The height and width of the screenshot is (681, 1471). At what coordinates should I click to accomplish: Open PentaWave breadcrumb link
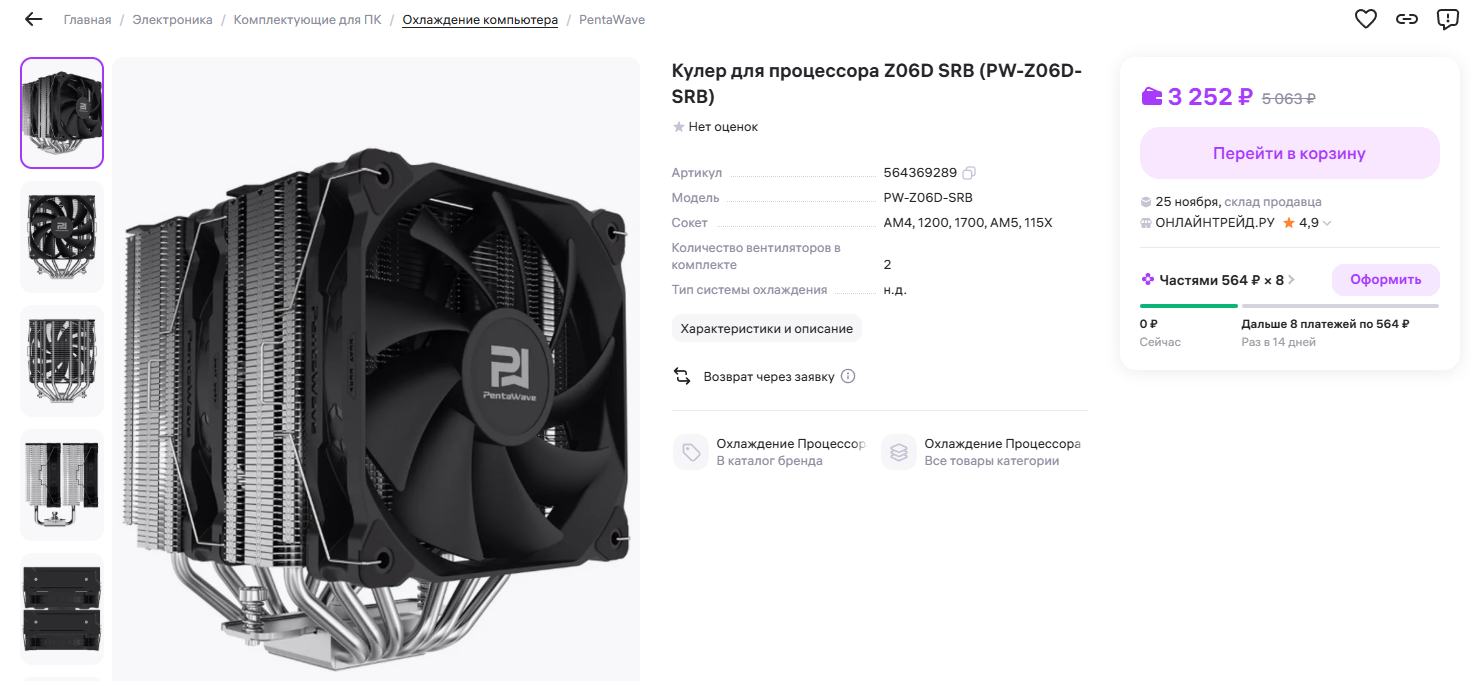pos(612,20)
